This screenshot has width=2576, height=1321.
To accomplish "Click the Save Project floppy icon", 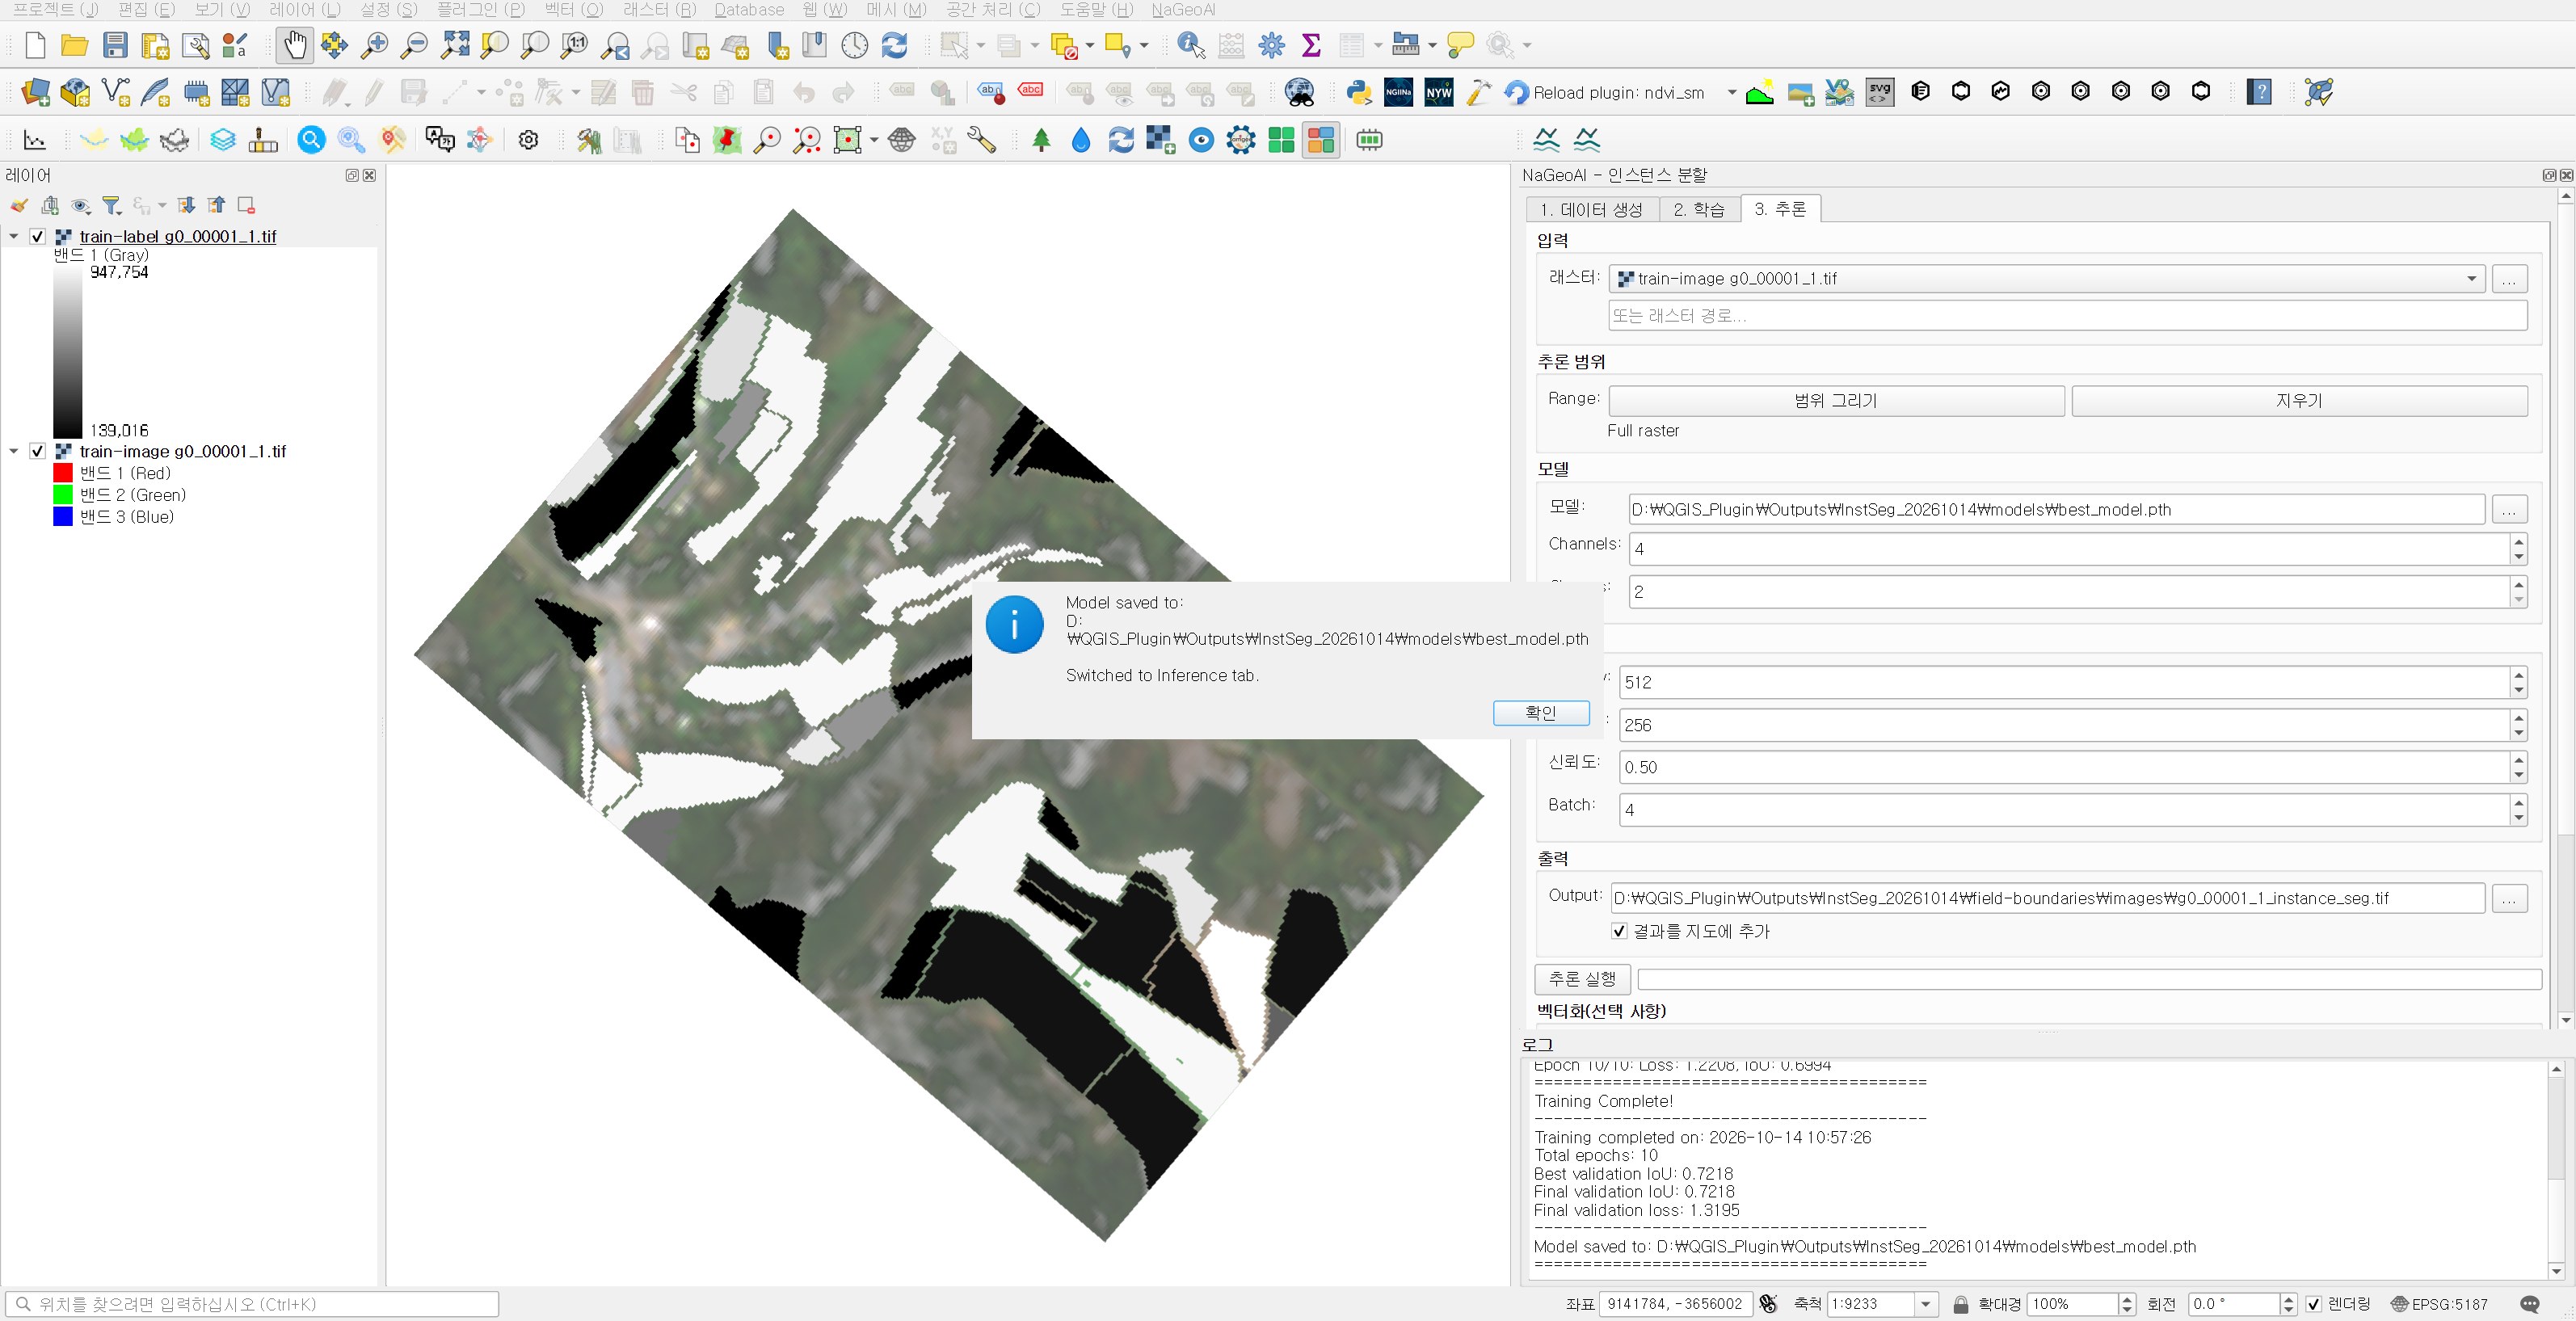I will (115, 45).
